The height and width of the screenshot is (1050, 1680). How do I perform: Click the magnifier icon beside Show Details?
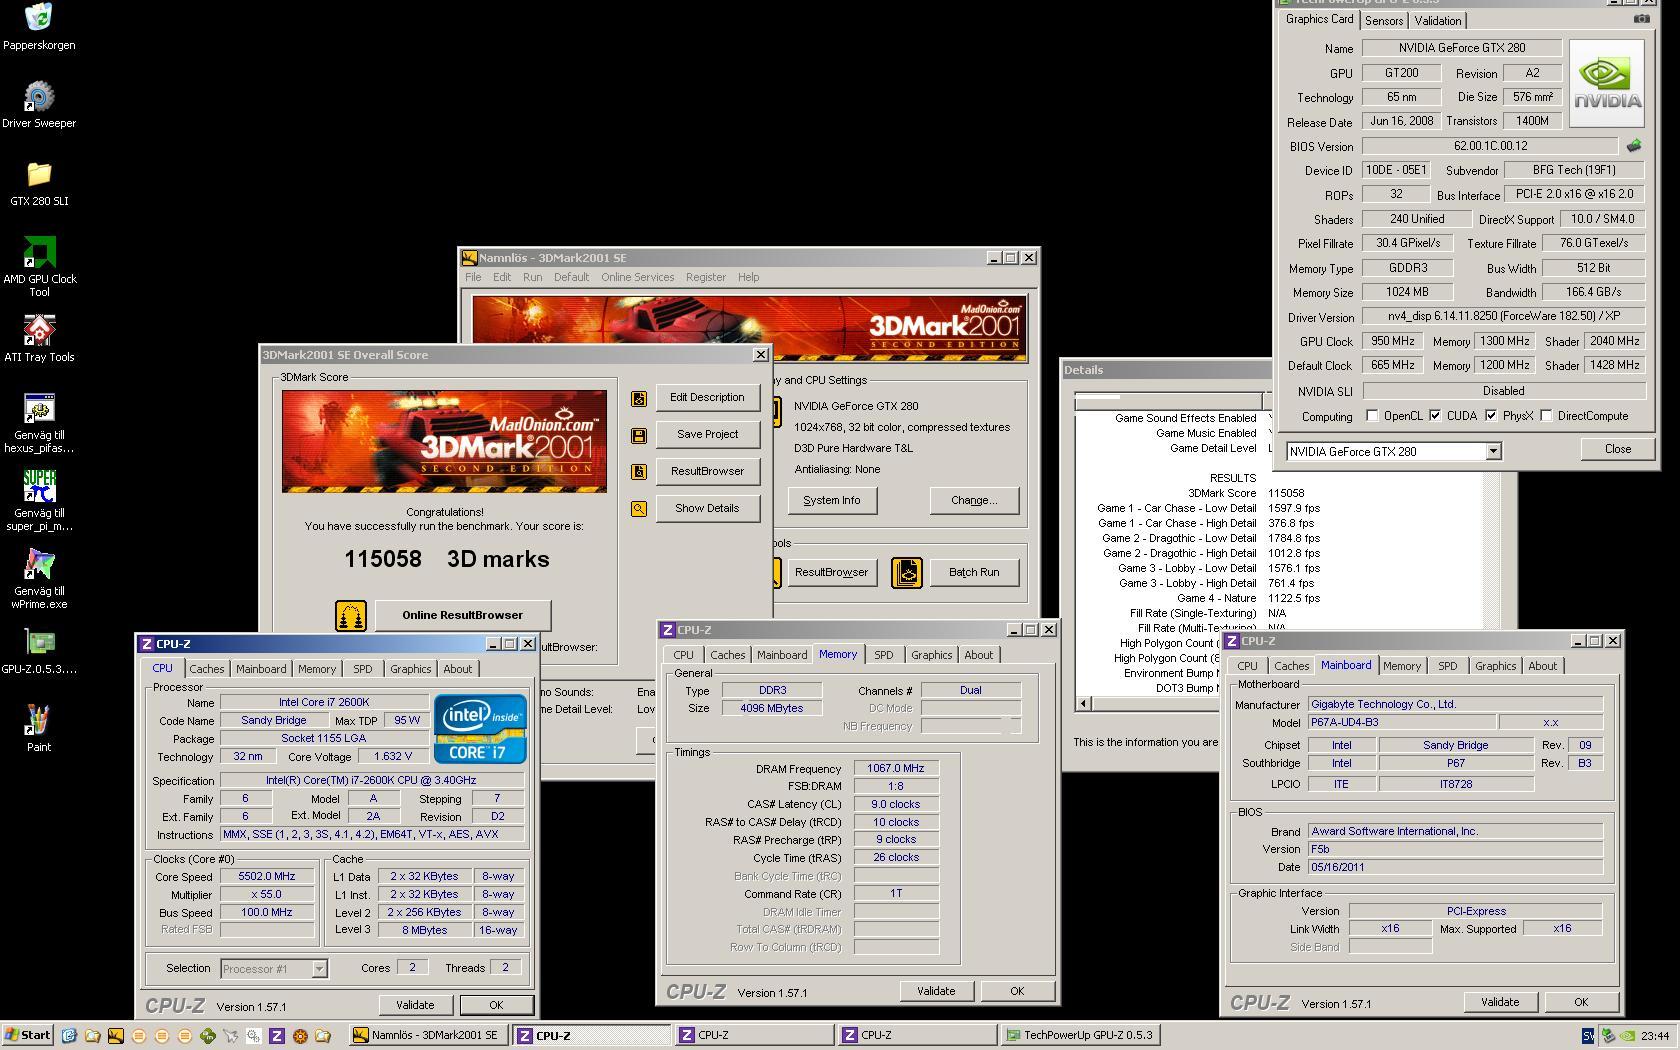639,509
